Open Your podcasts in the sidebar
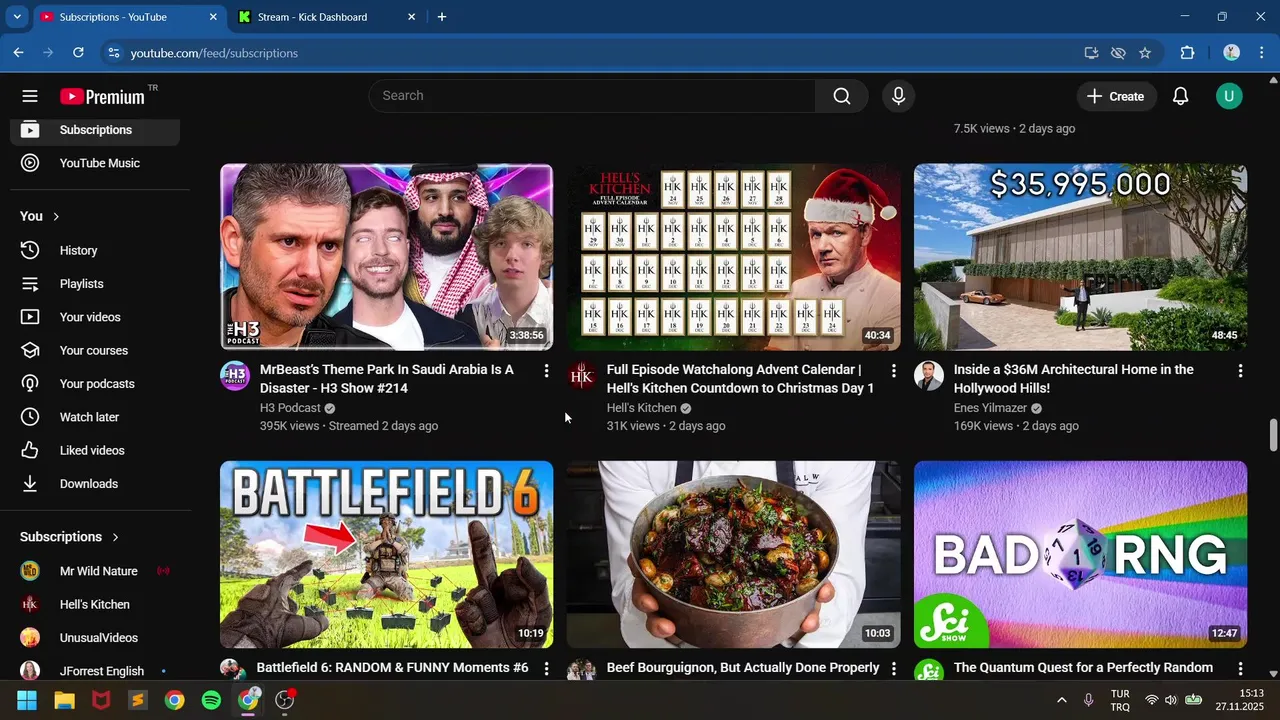This screenshot has height=720, width=1280. pos(95,384)
